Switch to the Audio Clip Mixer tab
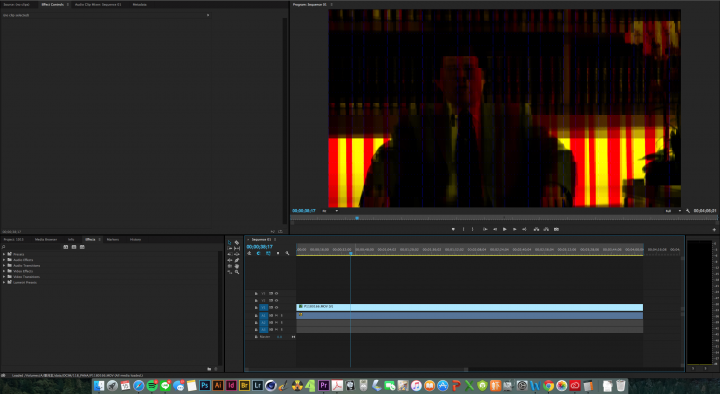This screenshot has height=394, width=720. coord(98,5)
